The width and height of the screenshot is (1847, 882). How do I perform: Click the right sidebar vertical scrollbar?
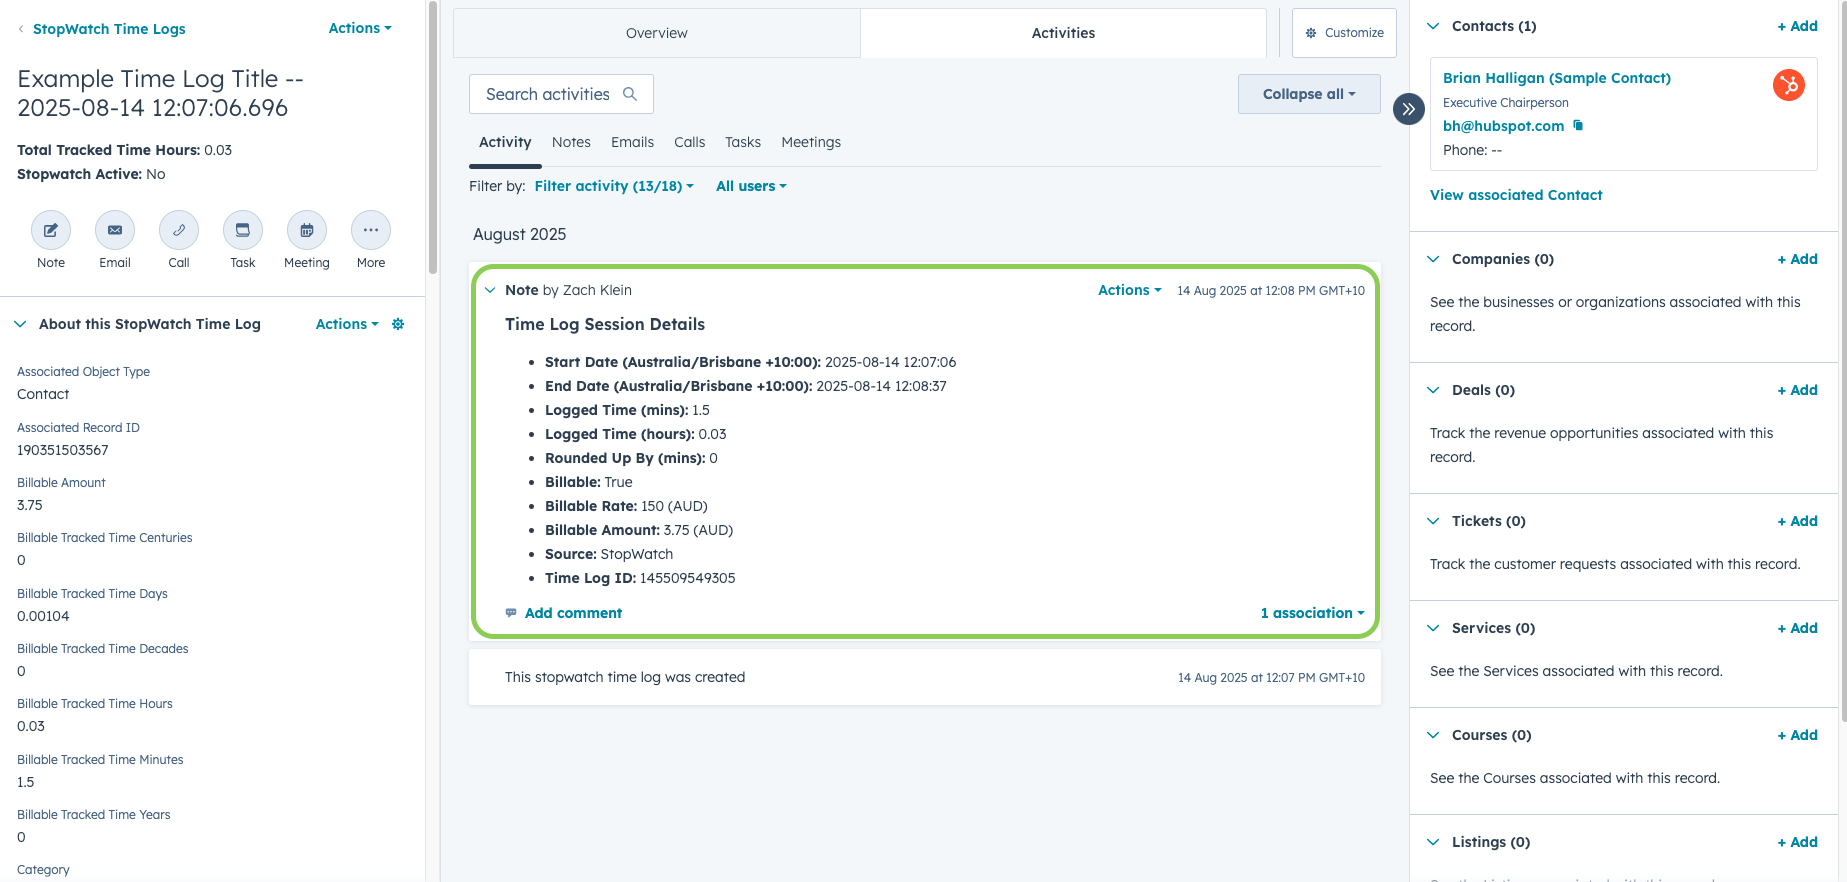pyautogui.click(x=1844, y=360)
